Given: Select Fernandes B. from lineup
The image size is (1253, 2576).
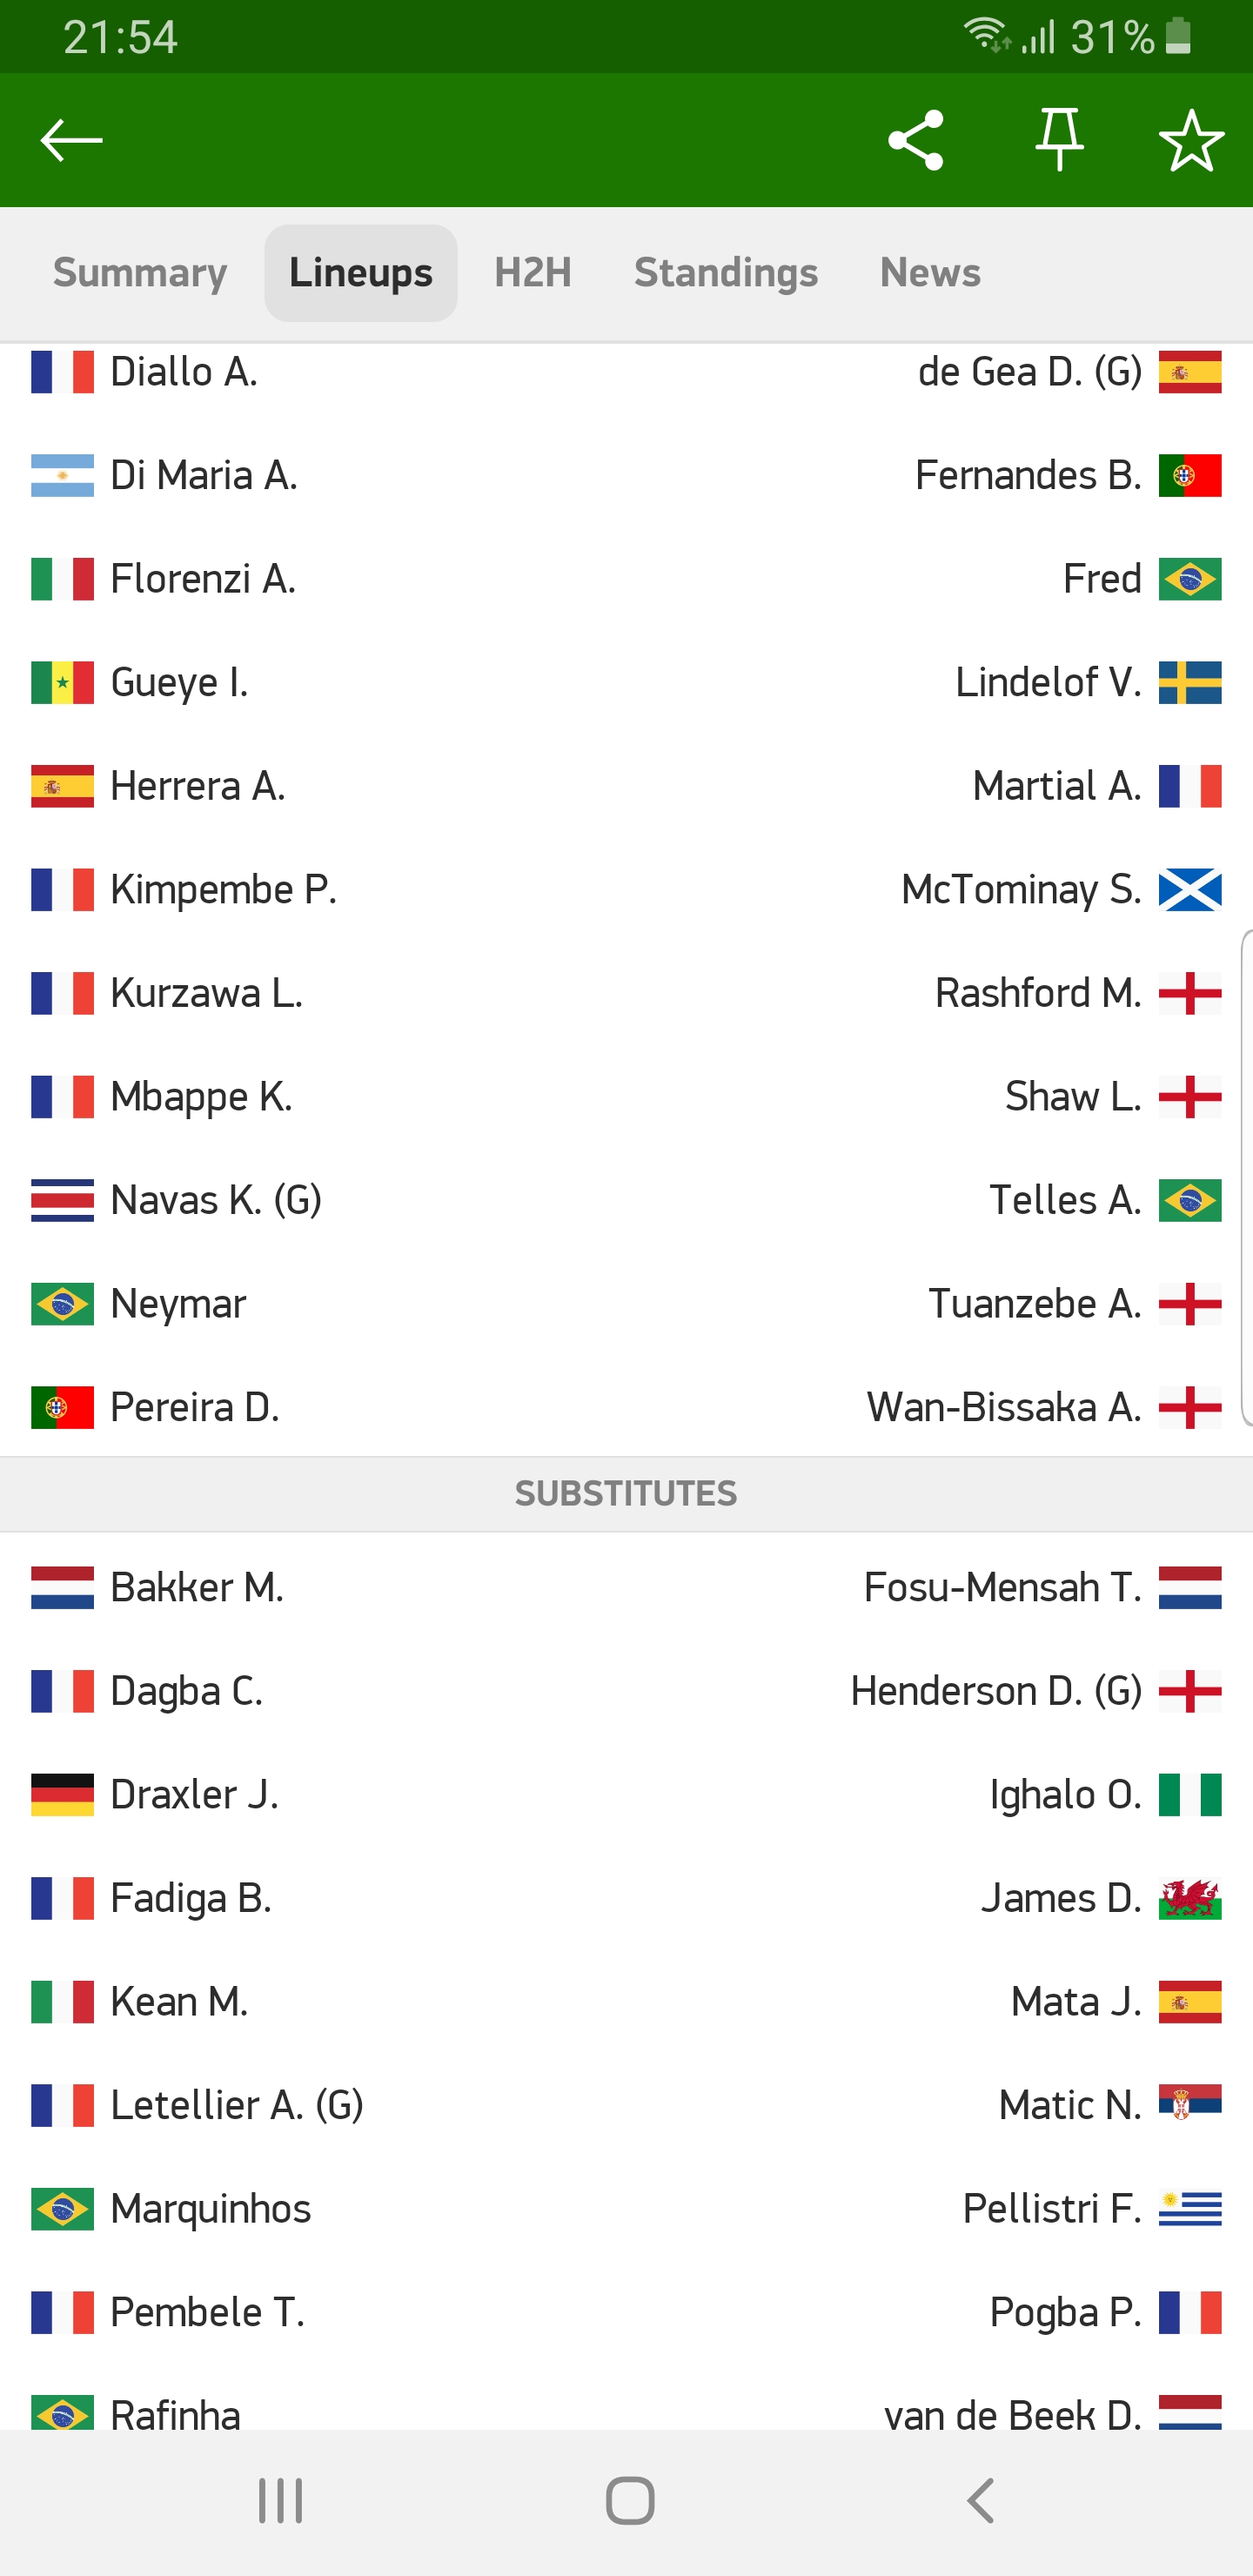Looking at the screenshot, I should point(1028,475).
